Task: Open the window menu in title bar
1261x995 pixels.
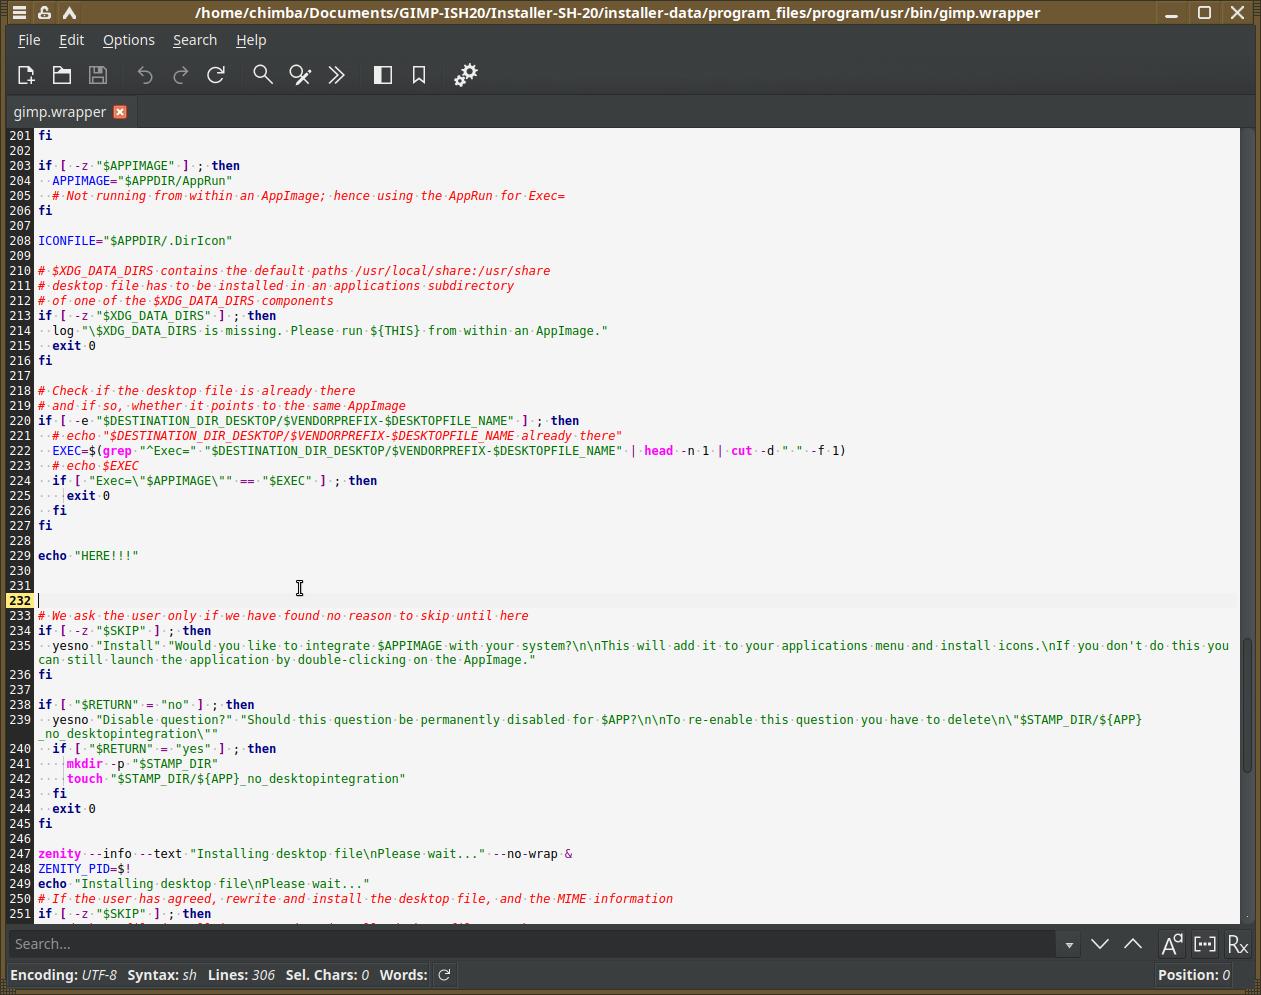Action: [19, 13]
